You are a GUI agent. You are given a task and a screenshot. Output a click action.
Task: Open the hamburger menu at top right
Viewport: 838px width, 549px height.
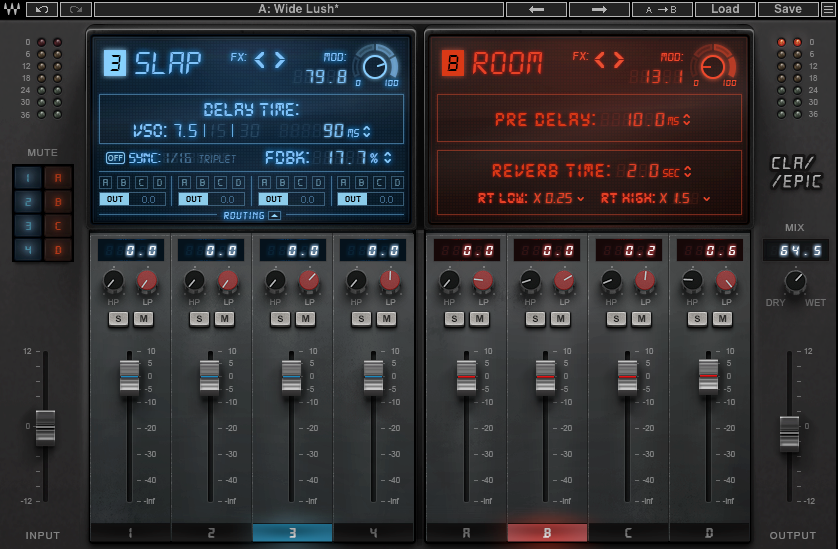point(828,10)
